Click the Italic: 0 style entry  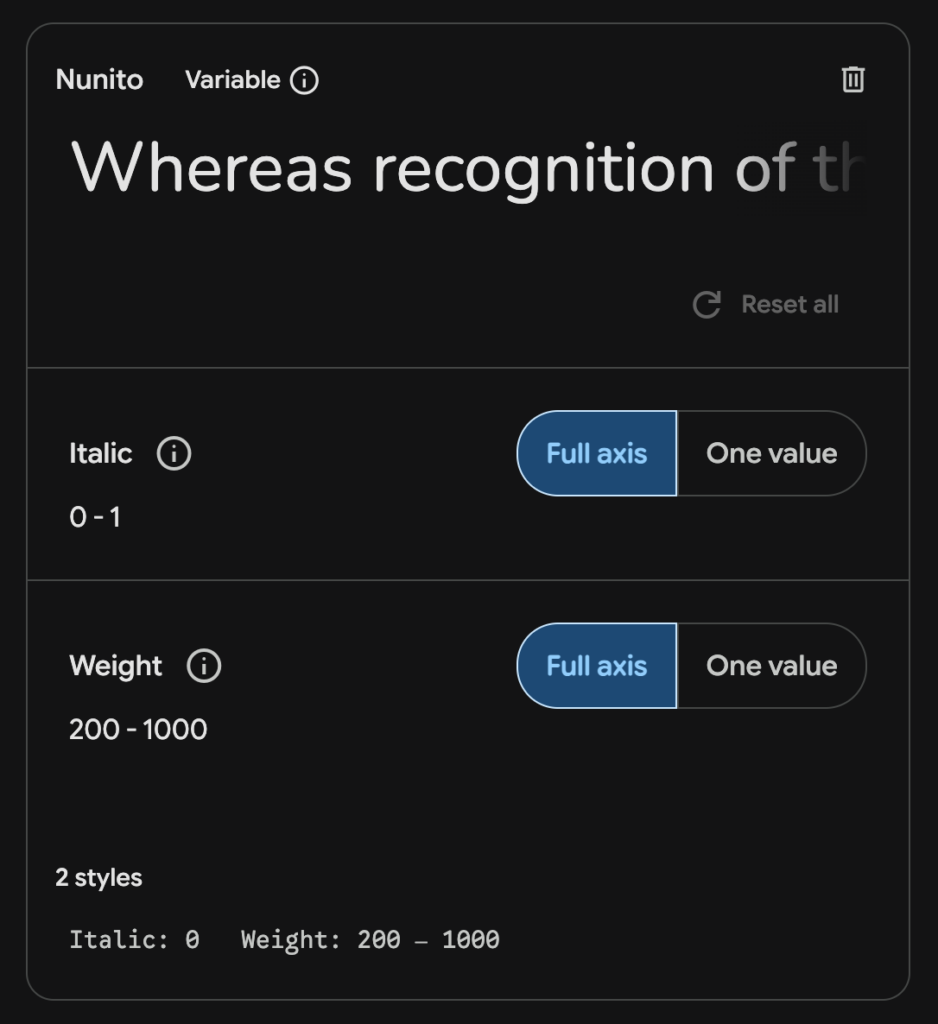[x=131, y=939]
